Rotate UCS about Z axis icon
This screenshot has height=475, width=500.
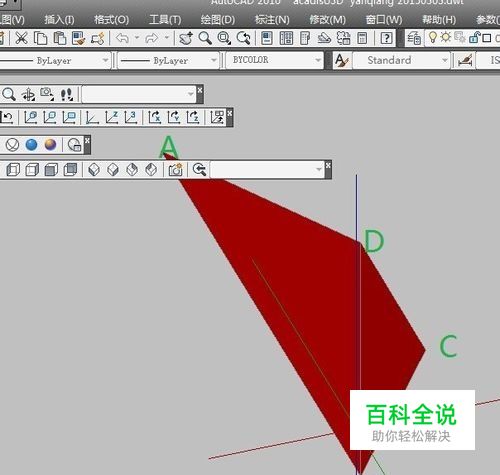click(193, 117)
